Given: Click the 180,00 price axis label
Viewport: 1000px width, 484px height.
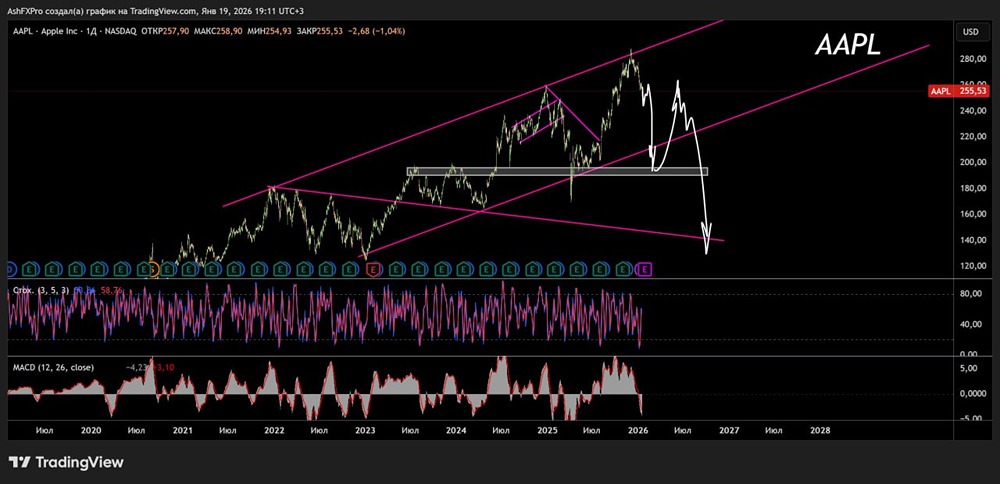Looking at the screenshot, I should (973, 188).
